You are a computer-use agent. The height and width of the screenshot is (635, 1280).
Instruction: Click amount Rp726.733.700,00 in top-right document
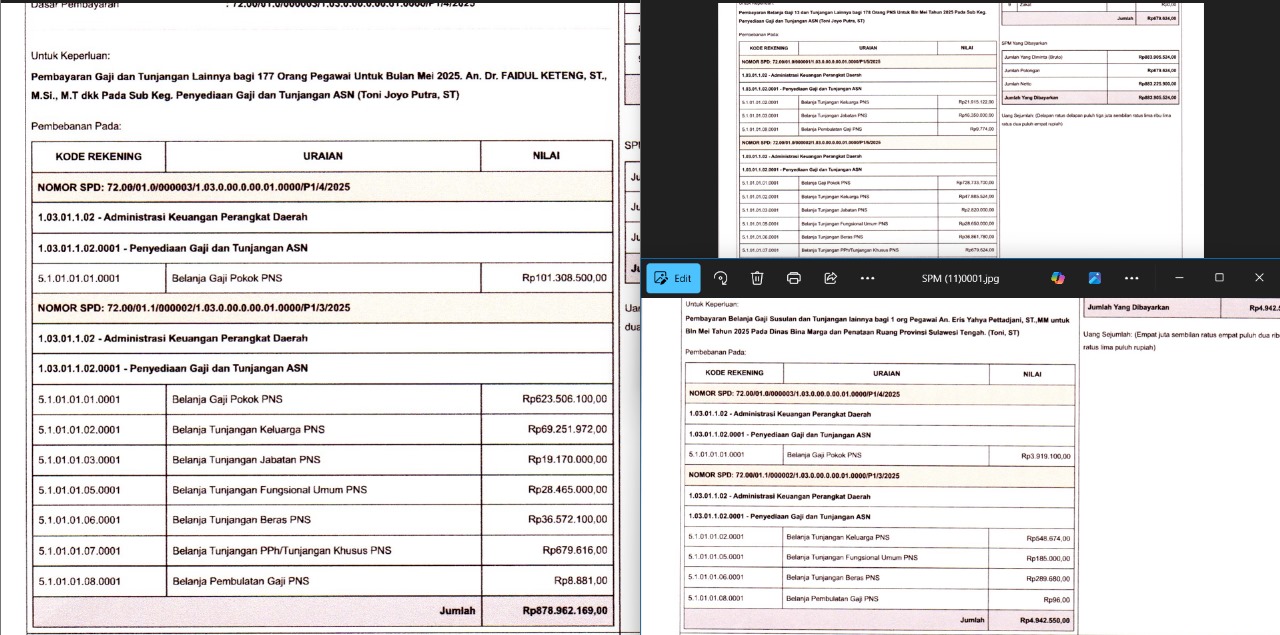pyautogui.click(x=976, y=183)
